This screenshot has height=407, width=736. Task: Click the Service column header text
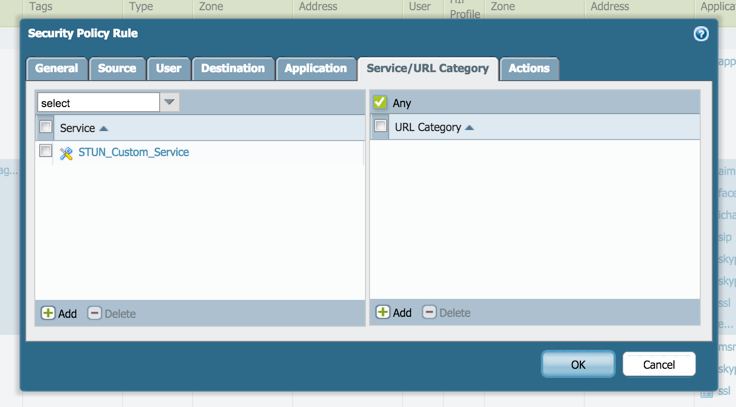77,128
